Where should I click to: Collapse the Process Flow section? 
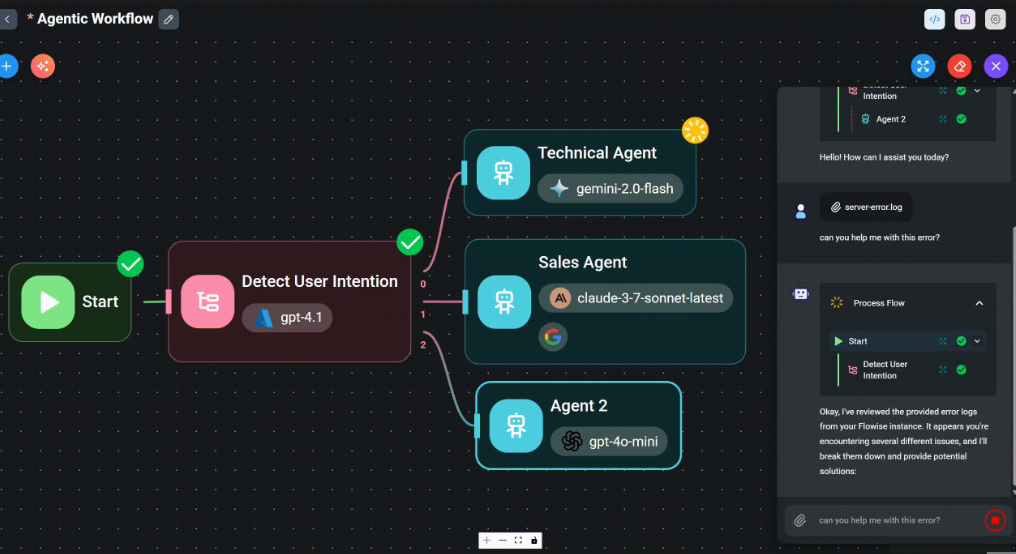tap(979, 303)
